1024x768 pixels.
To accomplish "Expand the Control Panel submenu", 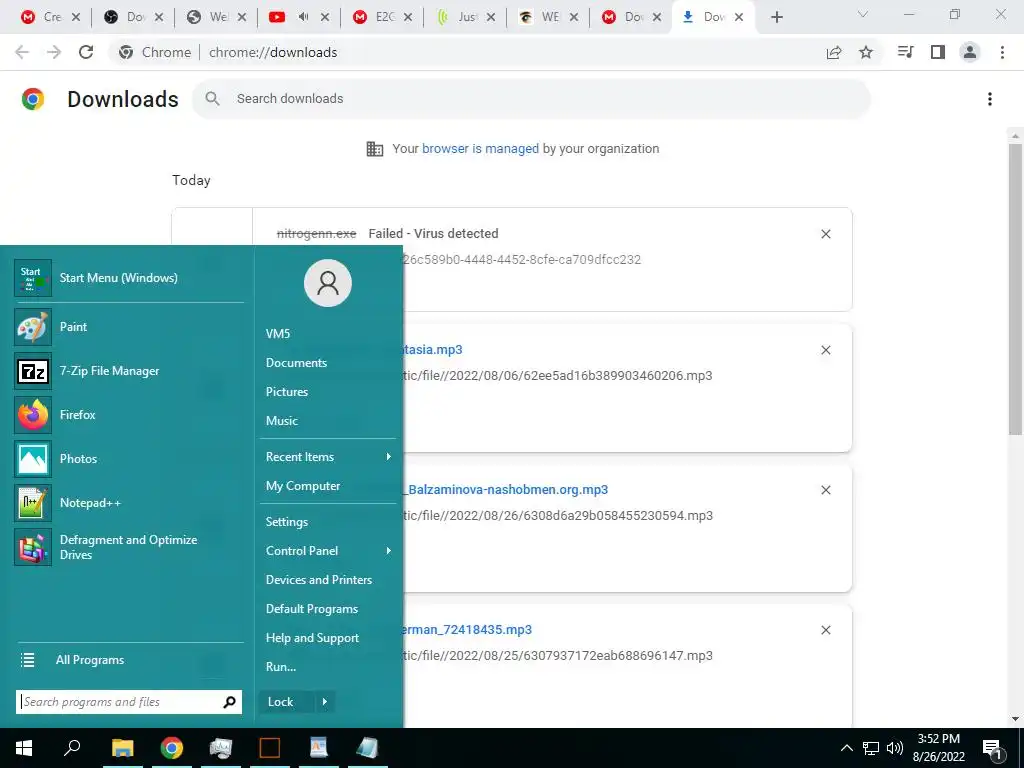I will [328, 551].
